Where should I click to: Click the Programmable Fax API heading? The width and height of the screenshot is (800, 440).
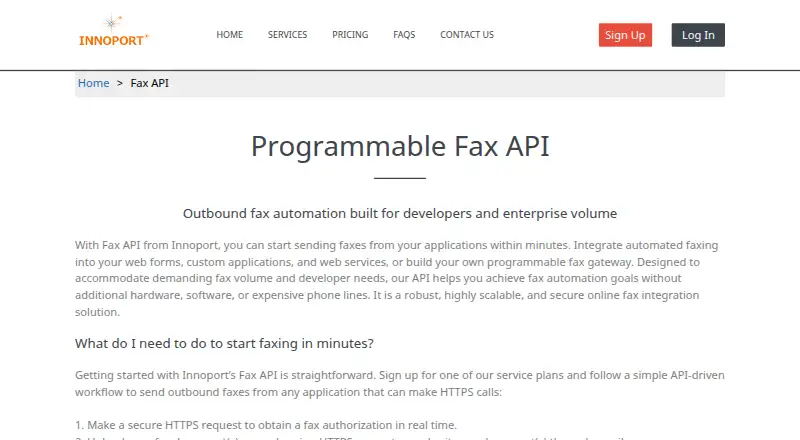(x=400, y=146)
